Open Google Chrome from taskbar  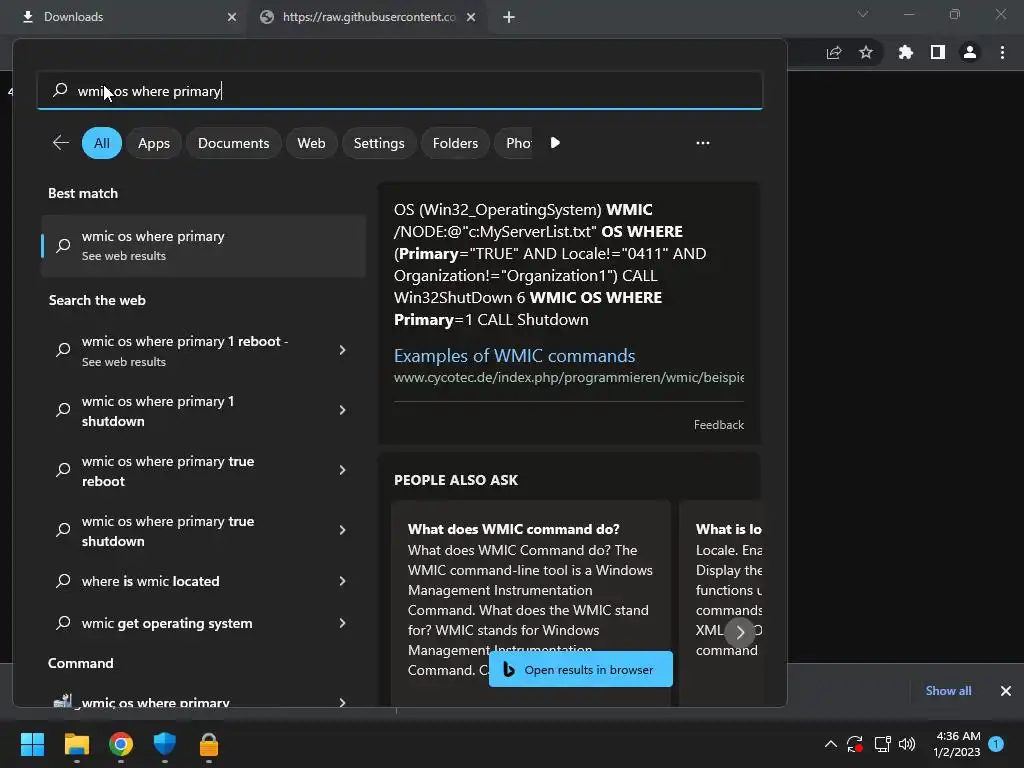coord(121,744)
